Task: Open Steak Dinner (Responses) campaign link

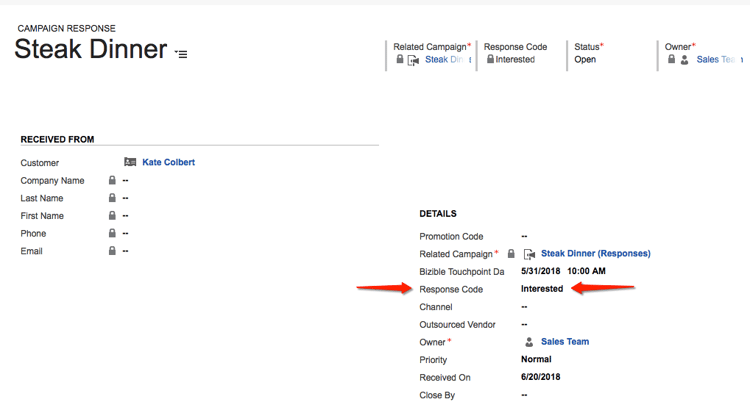Action: [596, 254]
